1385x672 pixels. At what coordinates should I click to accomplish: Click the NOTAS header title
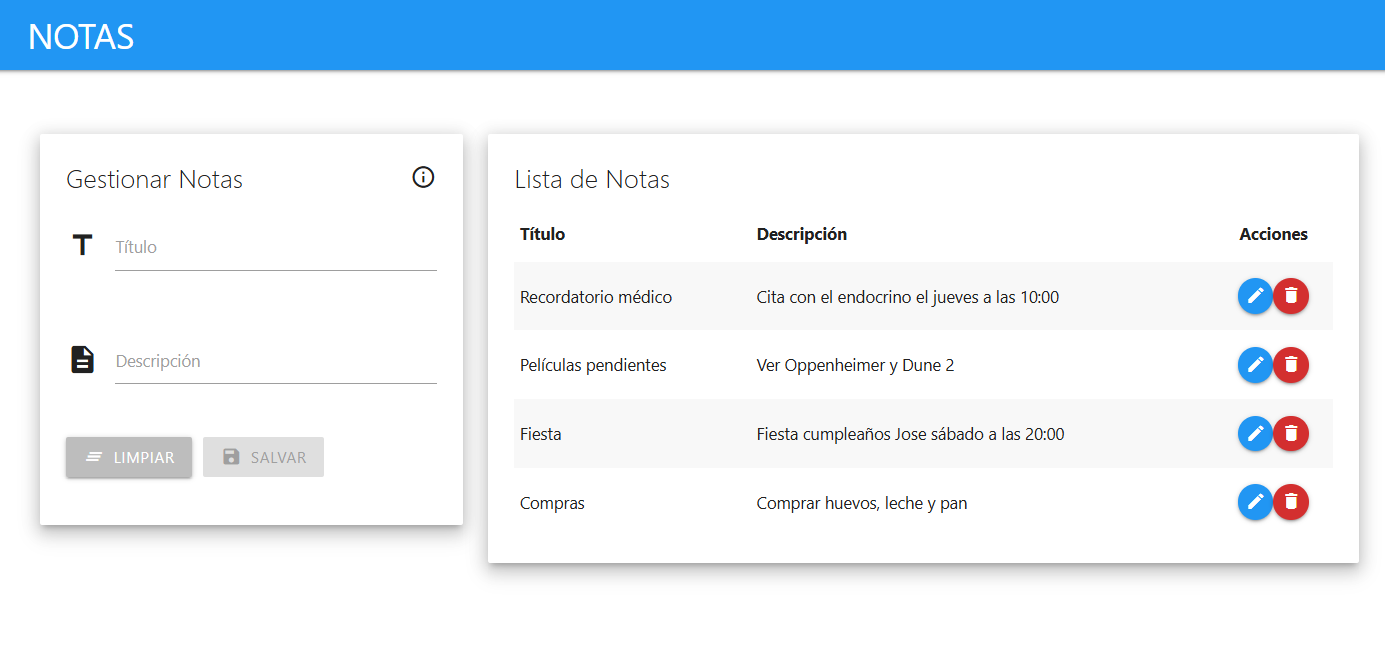pyautogui.click(x=80, y=35)
